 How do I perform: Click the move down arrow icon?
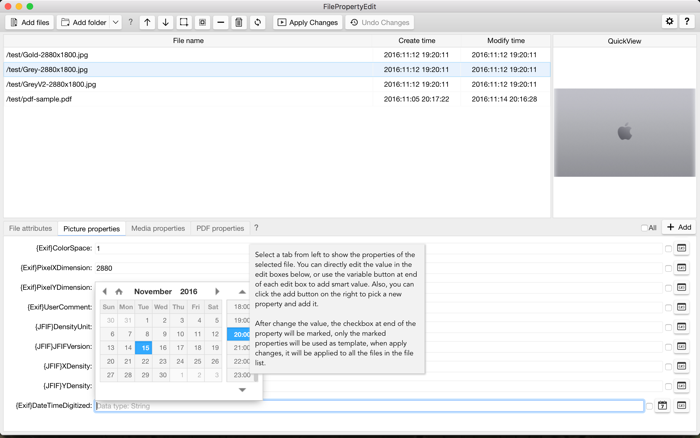point(166,22)
